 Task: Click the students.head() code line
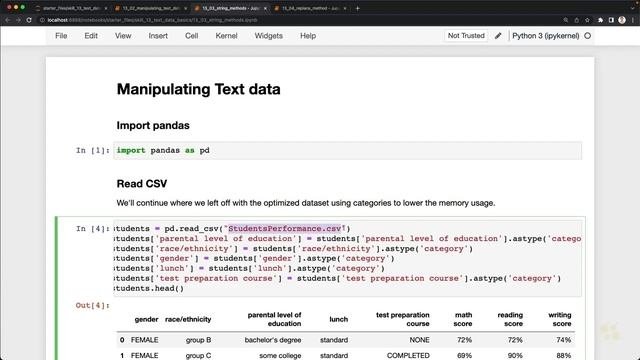tap(149, 289)
